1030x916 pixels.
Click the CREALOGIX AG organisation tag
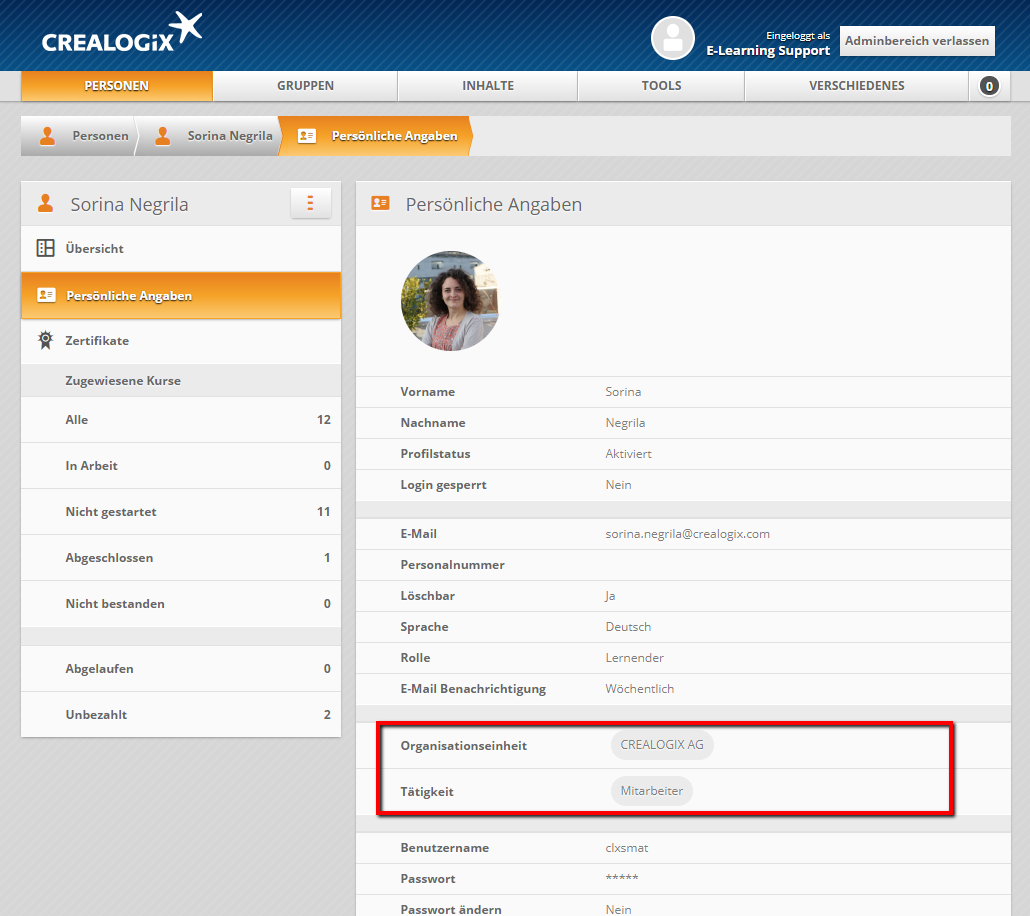[662, 745]
